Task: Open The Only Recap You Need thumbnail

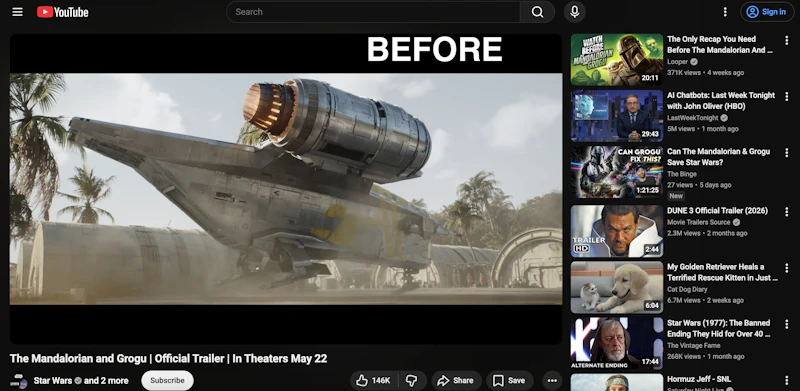Action: [x=617, y=60]
